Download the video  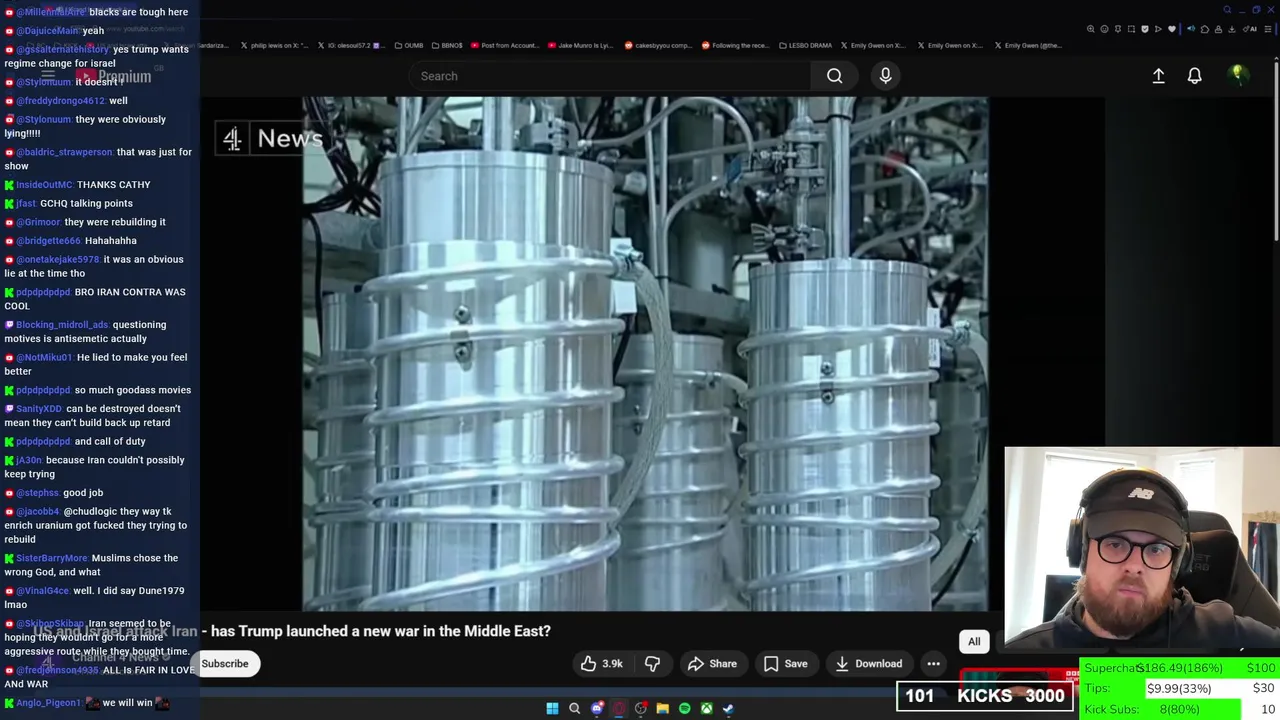(868, 664)
